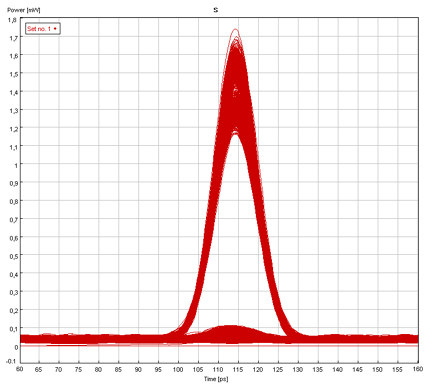Click the x-axis value 145
Image resolution: width=432 pixels, height=385 pixels.
click(x=358, y=369)
